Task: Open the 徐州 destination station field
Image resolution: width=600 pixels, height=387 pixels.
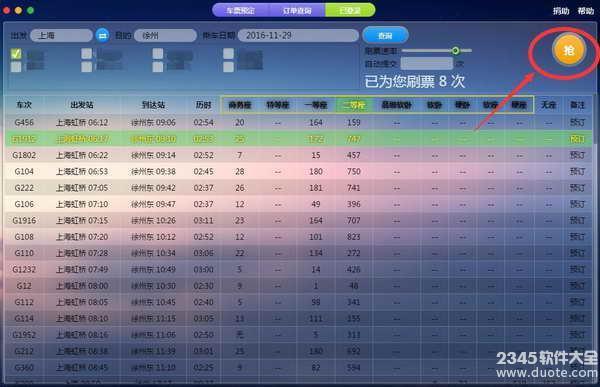Action: click(x=165, y=36)
